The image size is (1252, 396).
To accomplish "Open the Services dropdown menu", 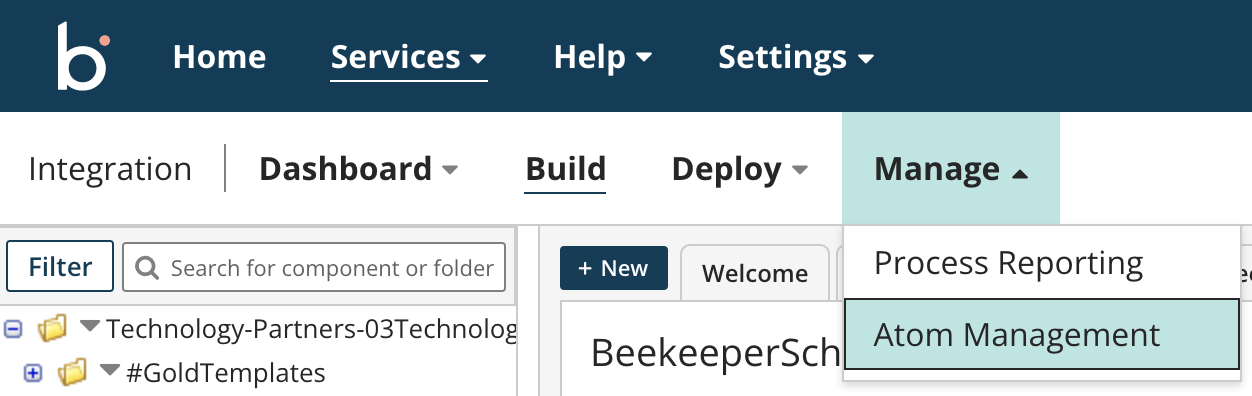I will [409, 57].
